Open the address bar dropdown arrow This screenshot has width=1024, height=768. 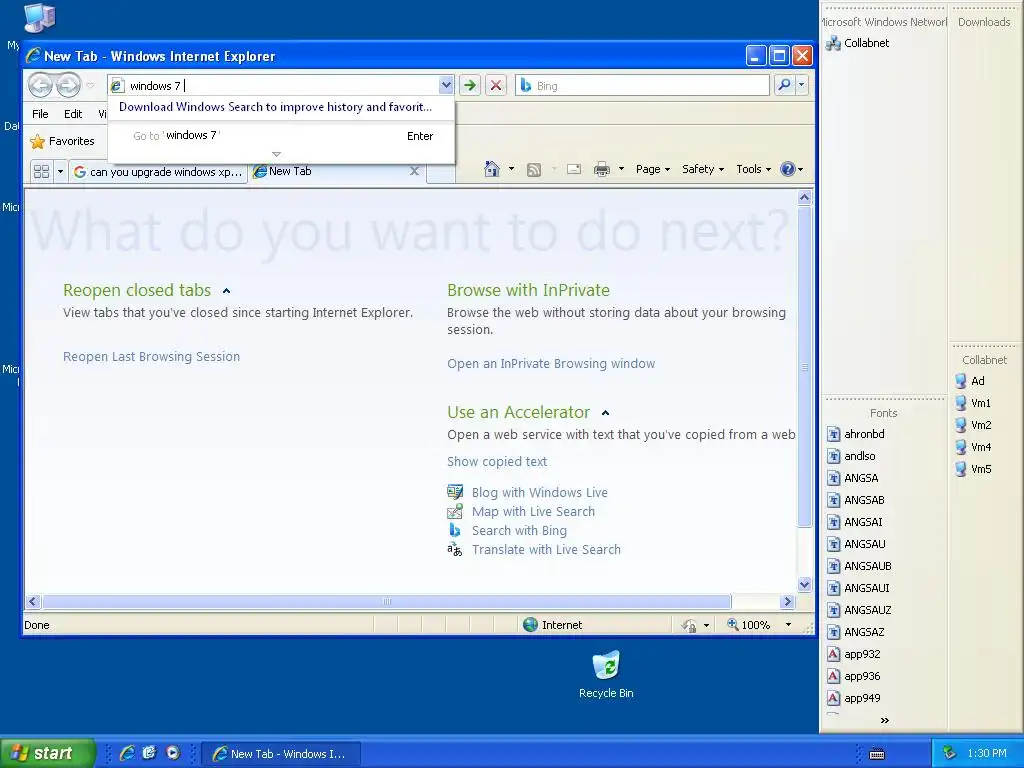click(x=445, y=85)
